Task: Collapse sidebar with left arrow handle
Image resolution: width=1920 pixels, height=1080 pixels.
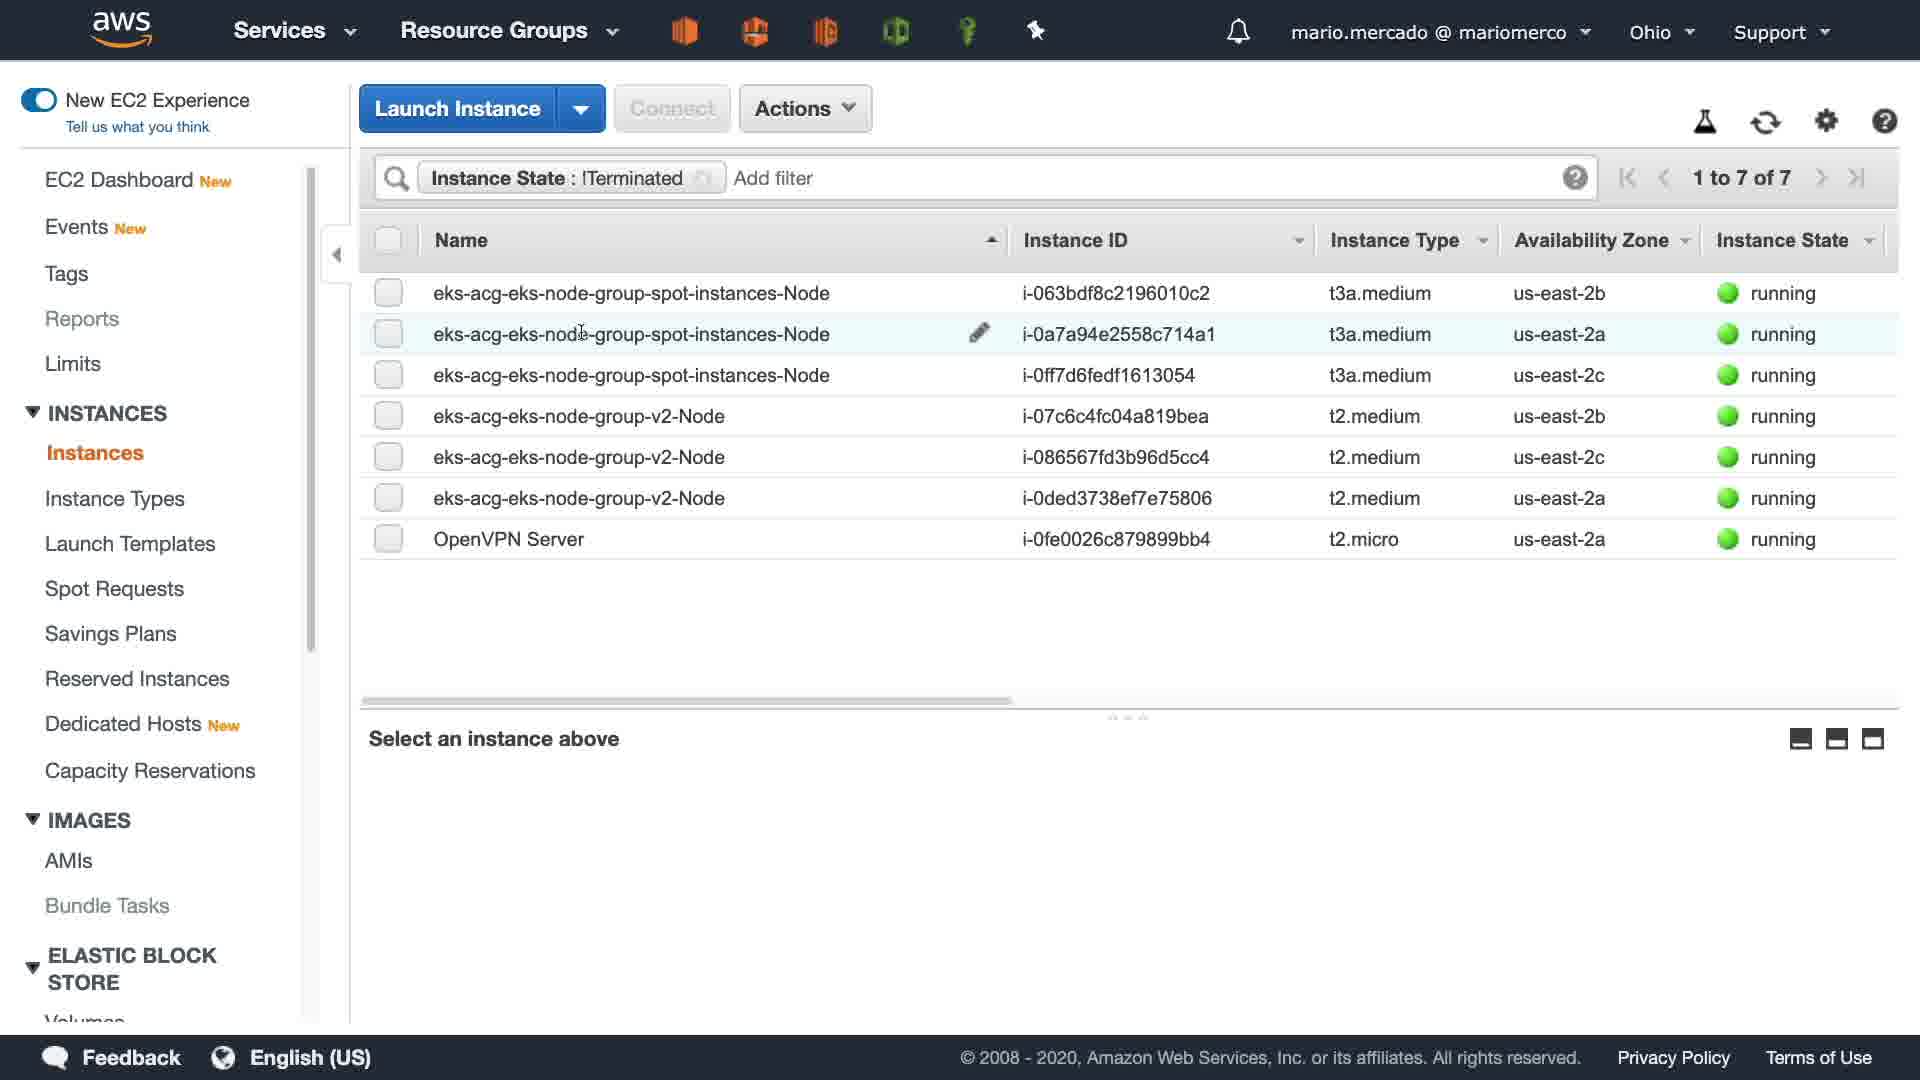Action: coord(337,255)
